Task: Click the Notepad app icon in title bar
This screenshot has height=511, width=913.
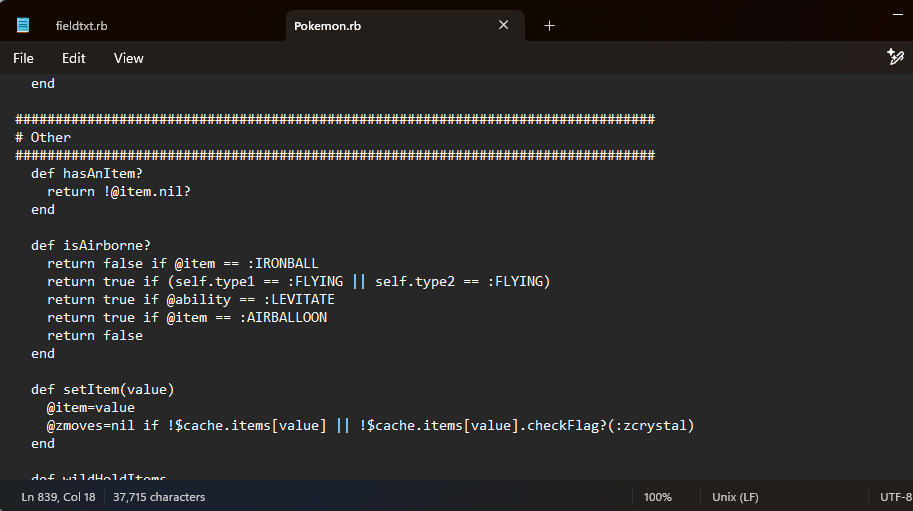Action: tap(23, 25)
